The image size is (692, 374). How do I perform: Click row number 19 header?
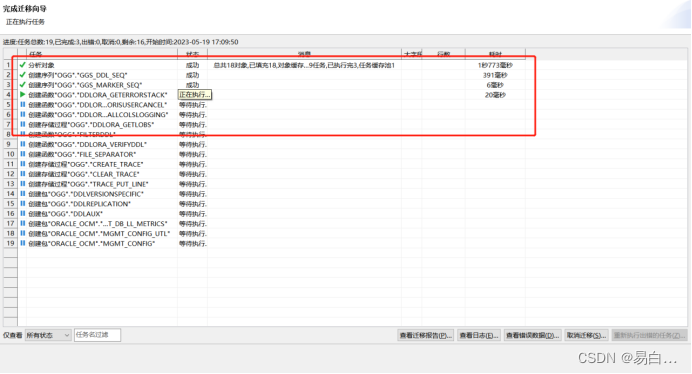10,243
